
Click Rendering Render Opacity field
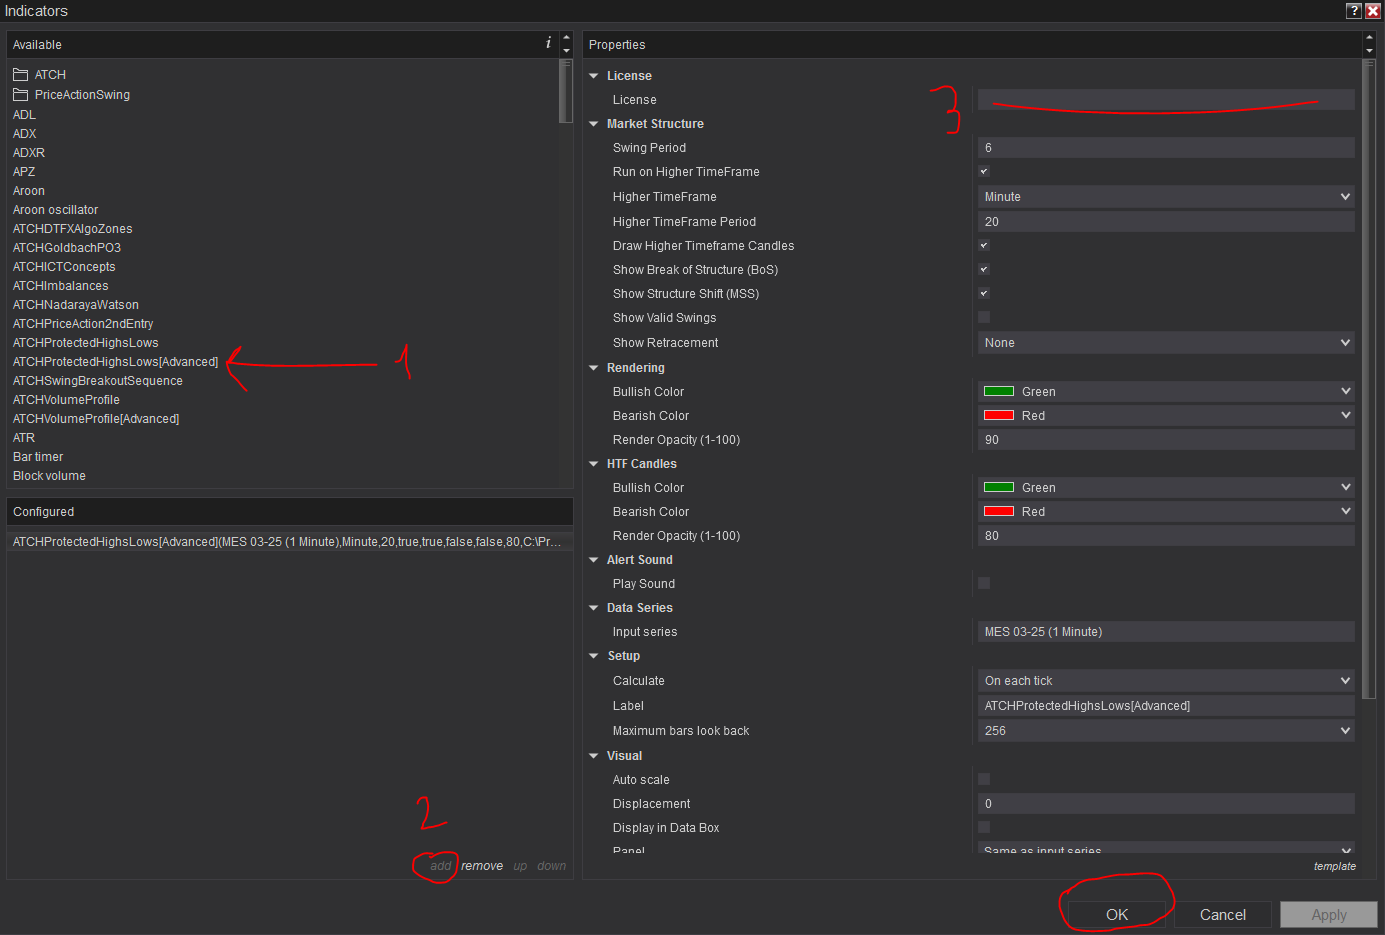[1166, 440]
